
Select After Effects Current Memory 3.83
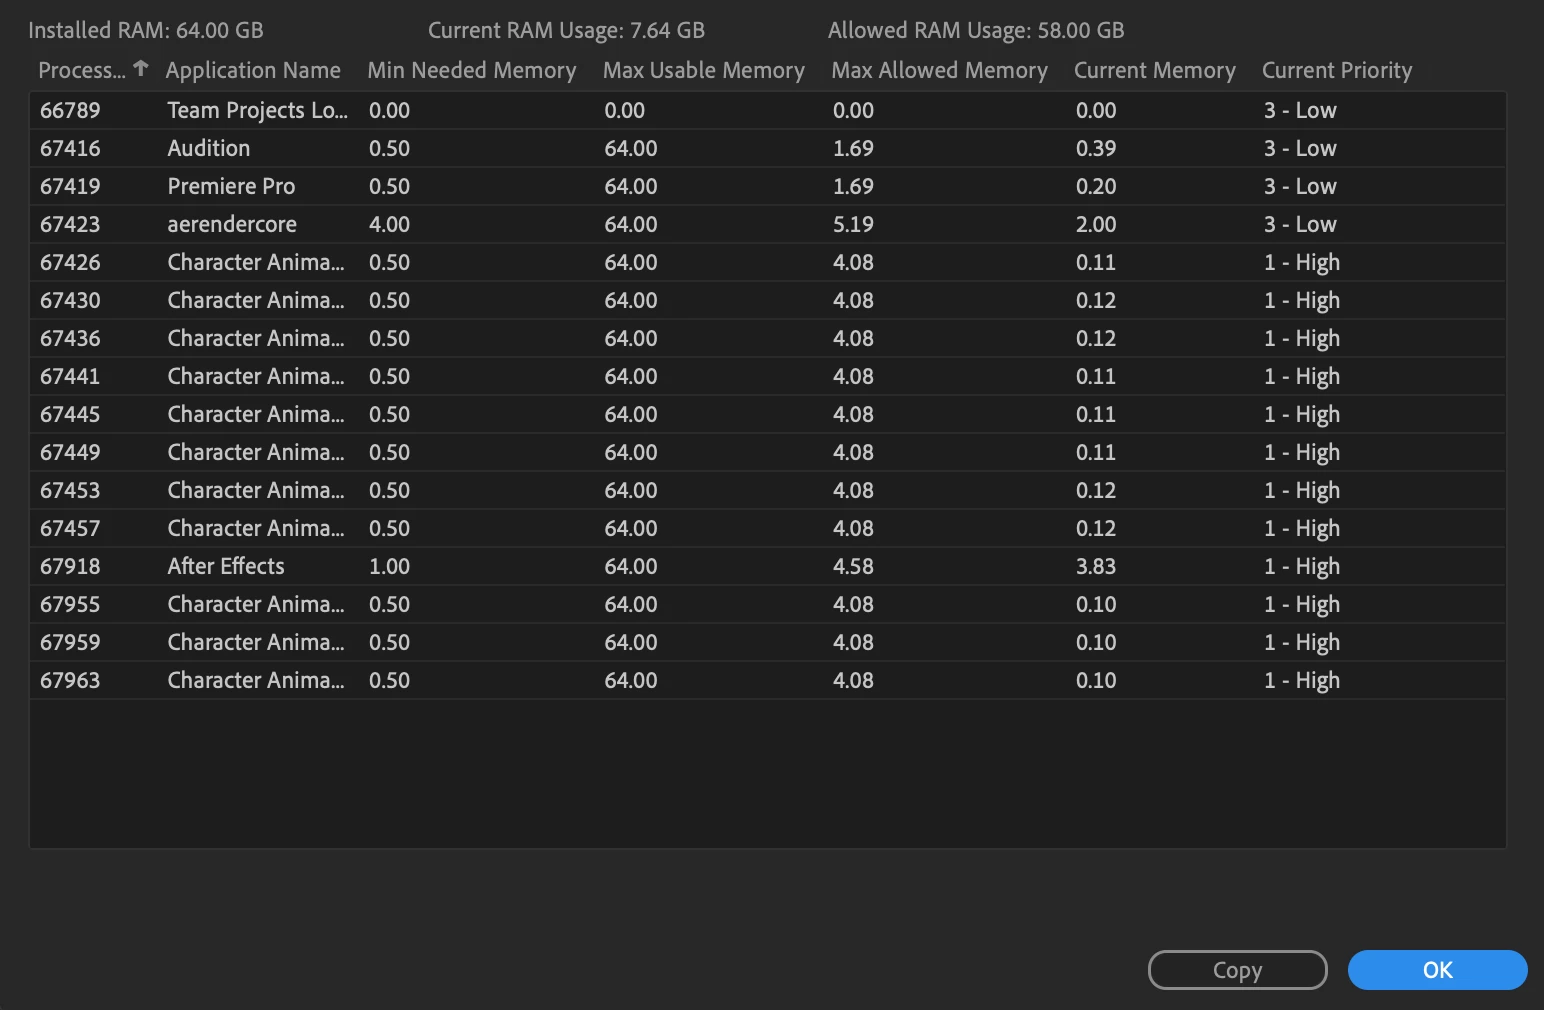[1096, 566]
